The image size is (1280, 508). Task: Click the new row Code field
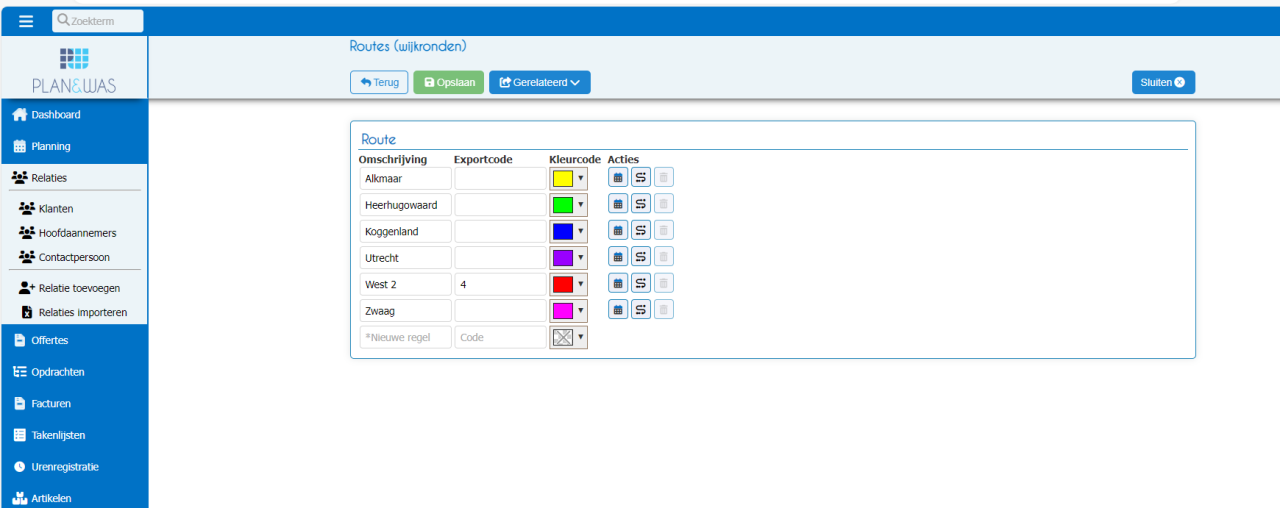click(x=500, y=337)
